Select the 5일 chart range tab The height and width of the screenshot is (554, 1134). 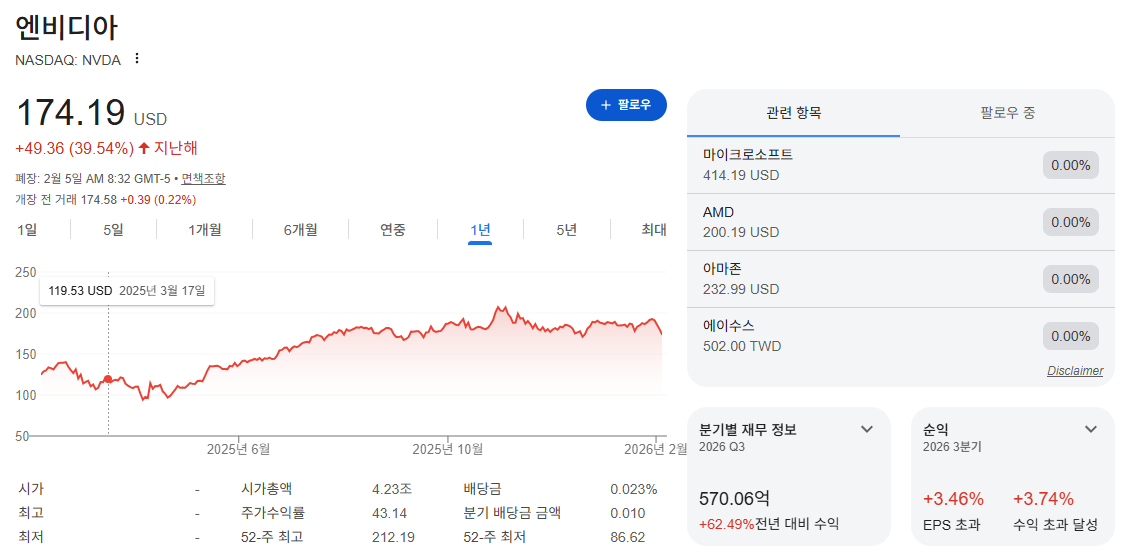113,230
